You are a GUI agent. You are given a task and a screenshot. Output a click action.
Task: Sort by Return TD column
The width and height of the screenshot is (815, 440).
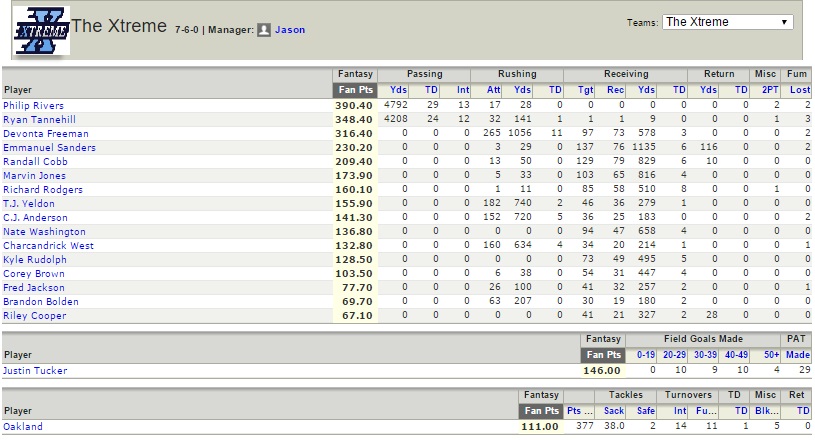pos(741,90)
